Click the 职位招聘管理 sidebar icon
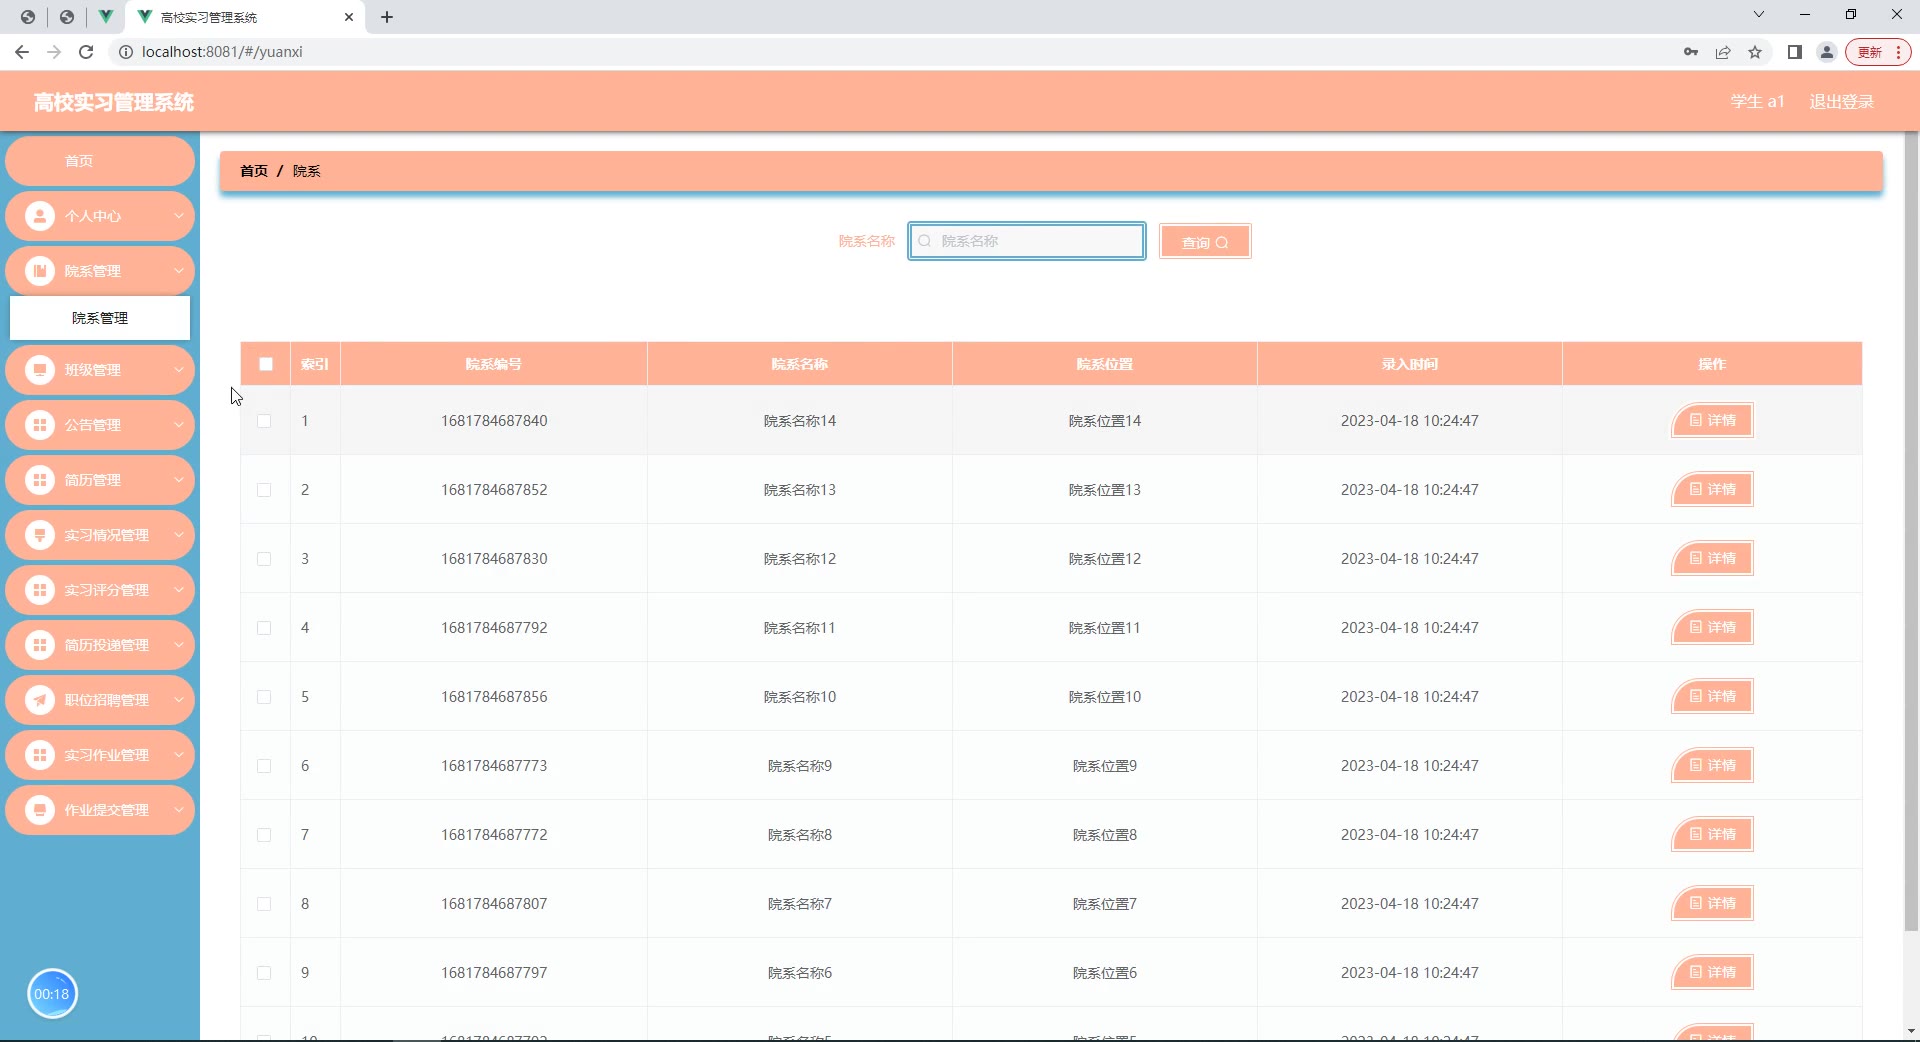The width and height of the screenshot is (1920, 1042). coord(40,700)
